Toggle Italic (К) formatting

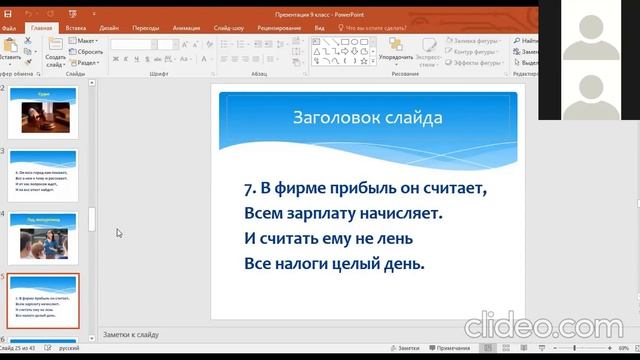[126, 60]
